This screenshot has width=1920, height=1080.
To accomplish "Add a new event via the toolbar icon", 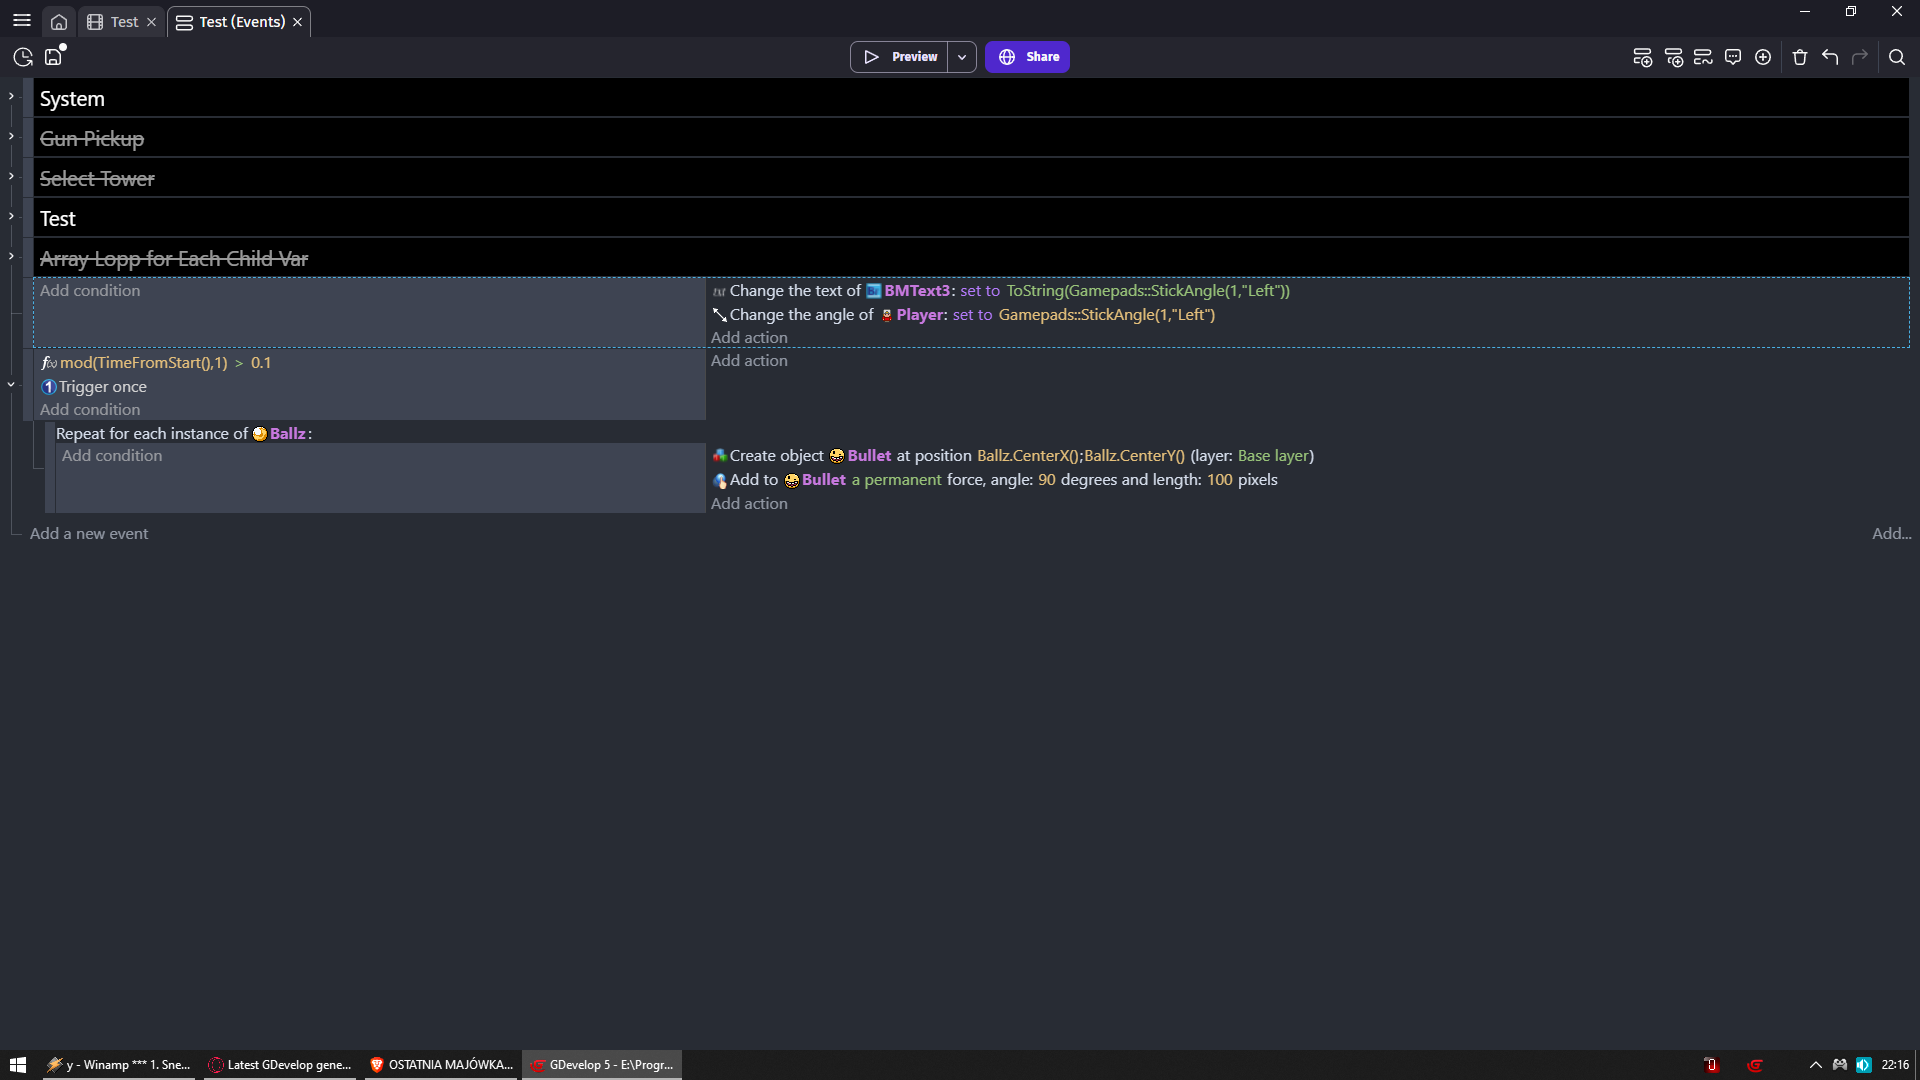I will pyautogui.click(x=1643, y=57).
